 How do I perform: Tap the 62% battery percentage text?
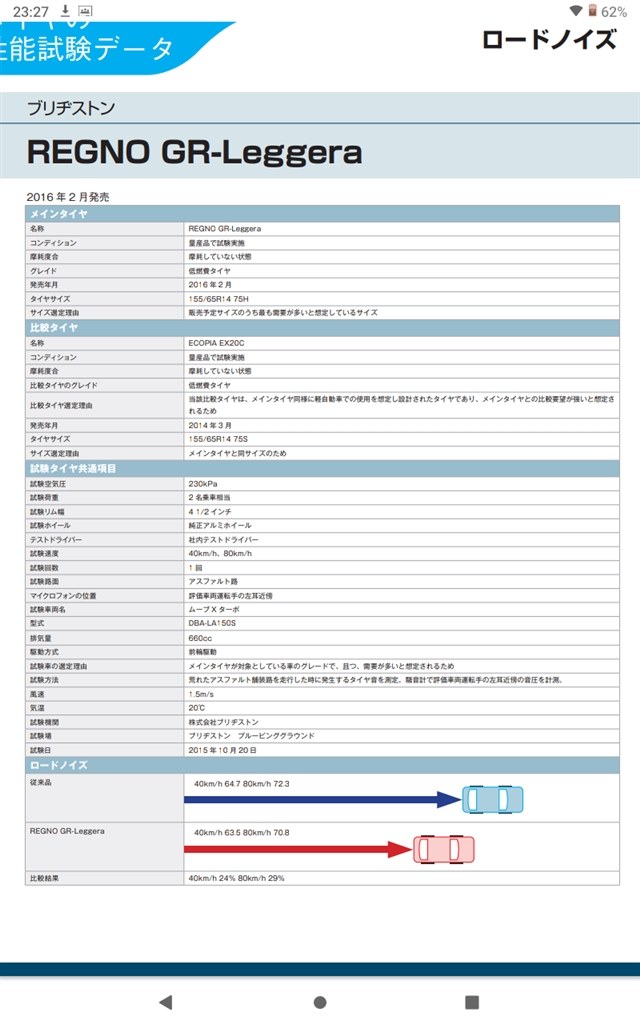pyautogui.click(x=614, y=11)
